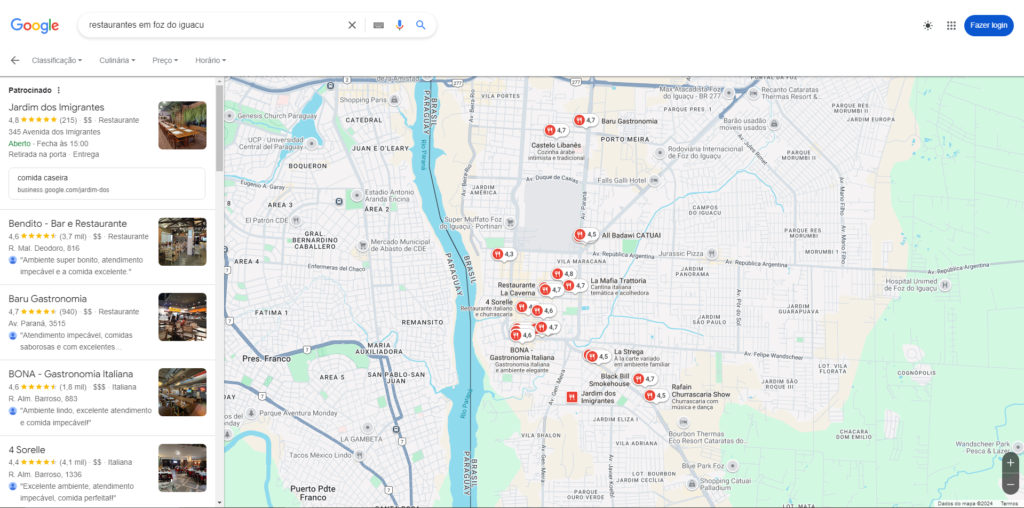The height and width of the screenshot is (508, 1024).
Task: Toggle the dark theme sun icon
Action: [x=928, y=25]
